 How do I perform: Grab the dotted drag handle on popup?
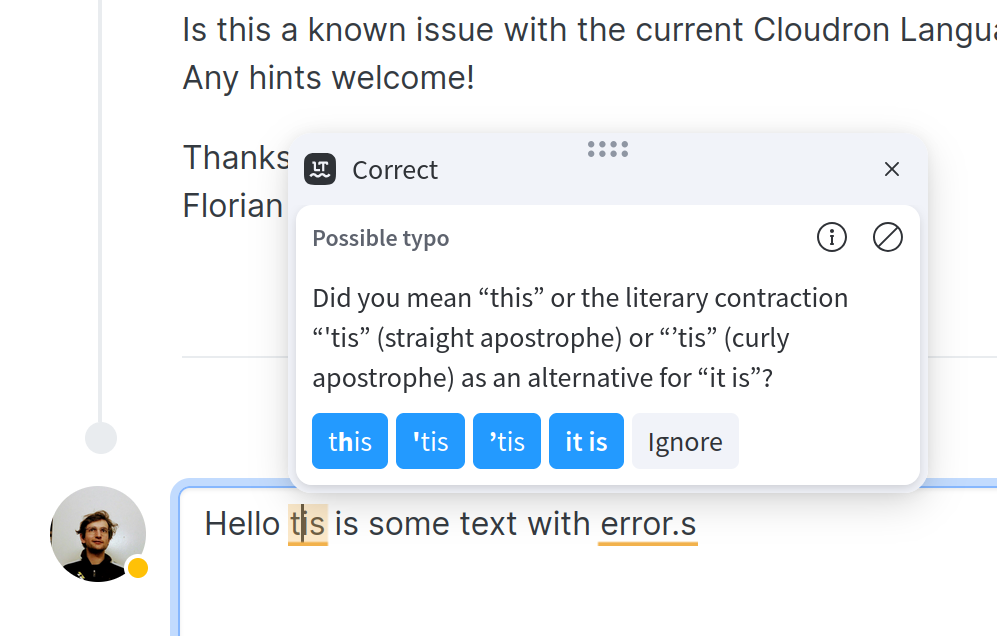(x=608, y=149)
